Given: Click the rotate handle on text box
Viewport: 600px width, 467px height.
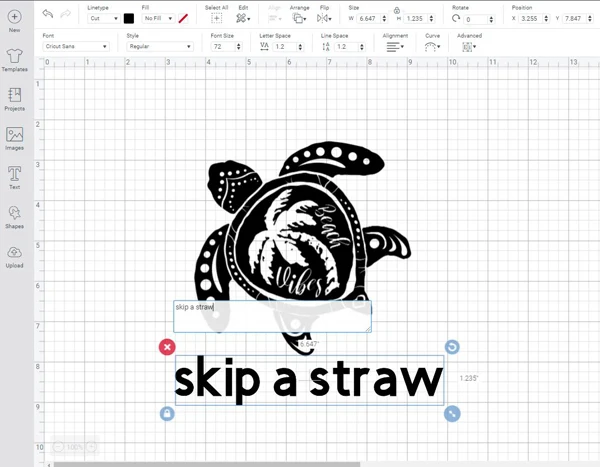Looking at the screenshot, I should coord(452,347).
